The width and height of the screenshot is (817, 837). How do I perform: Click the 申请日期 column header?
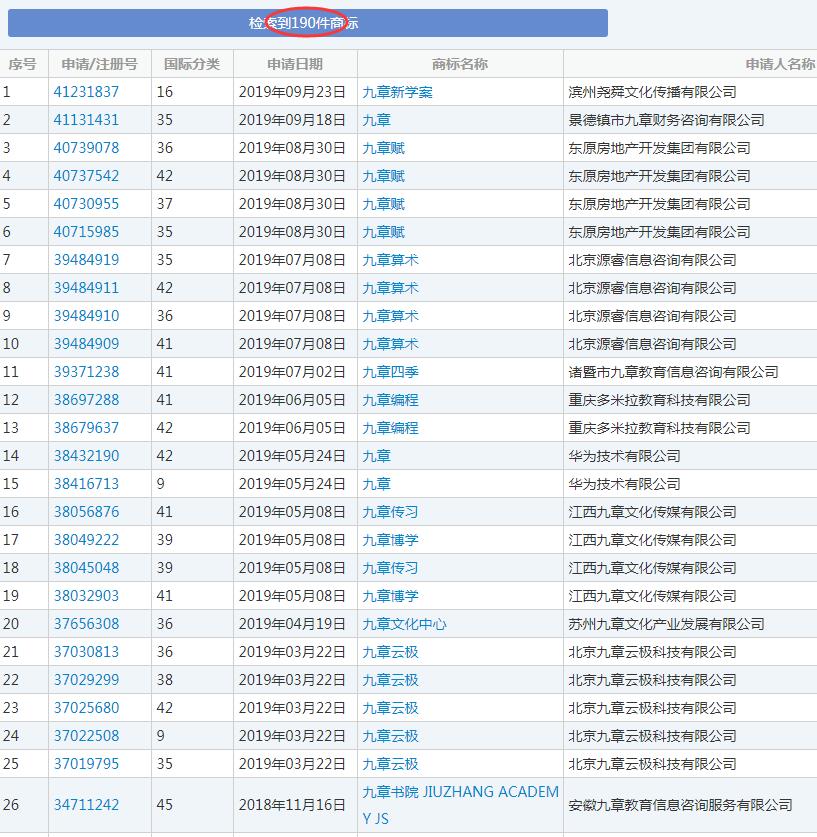coord(292,63)
